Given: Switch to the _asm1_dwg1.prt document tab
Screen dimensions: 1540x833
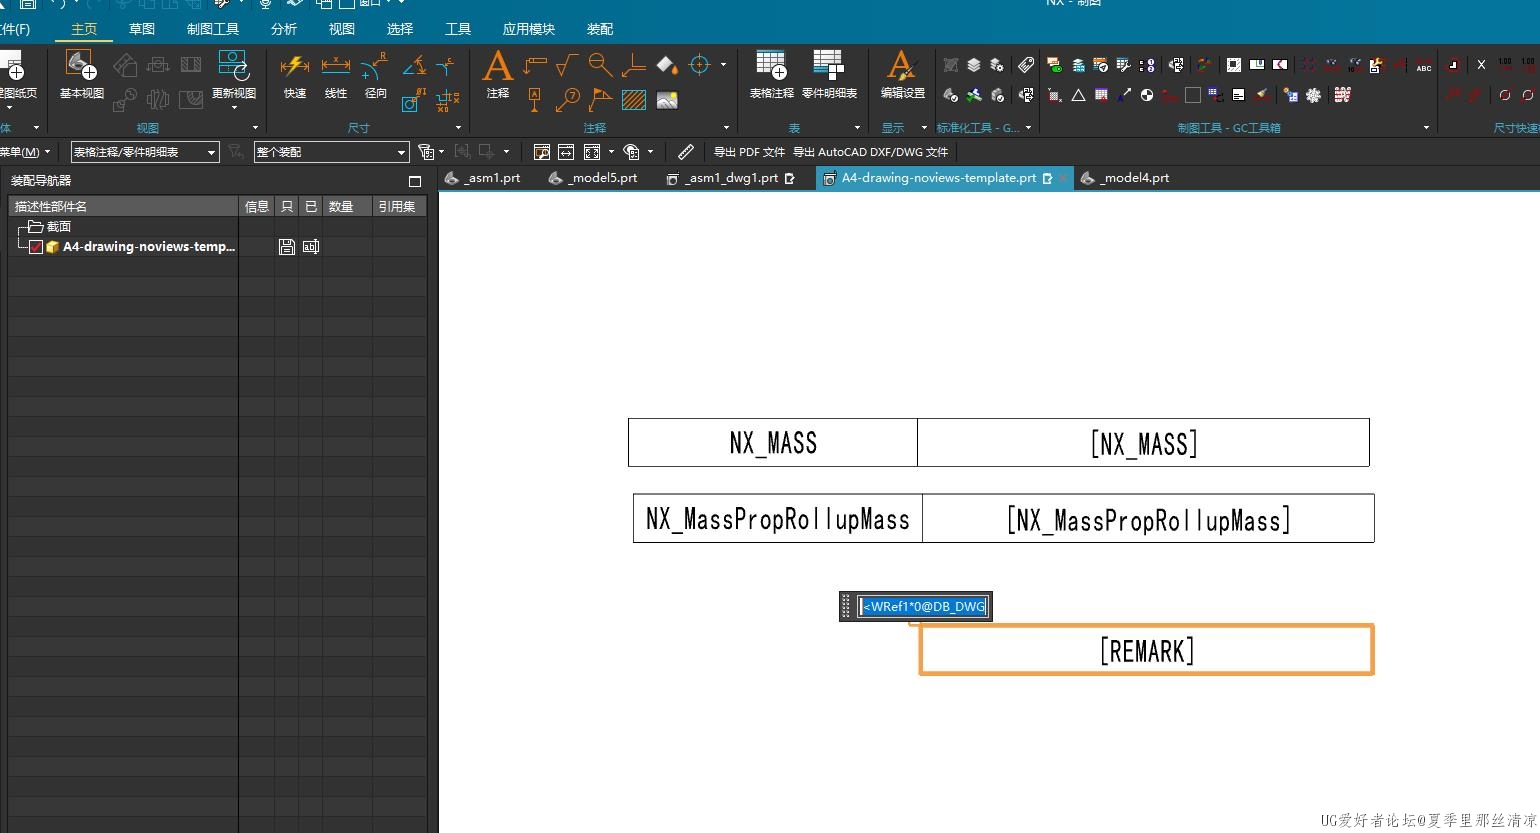Looking at the screenshot, I should (x=729, y=178).
